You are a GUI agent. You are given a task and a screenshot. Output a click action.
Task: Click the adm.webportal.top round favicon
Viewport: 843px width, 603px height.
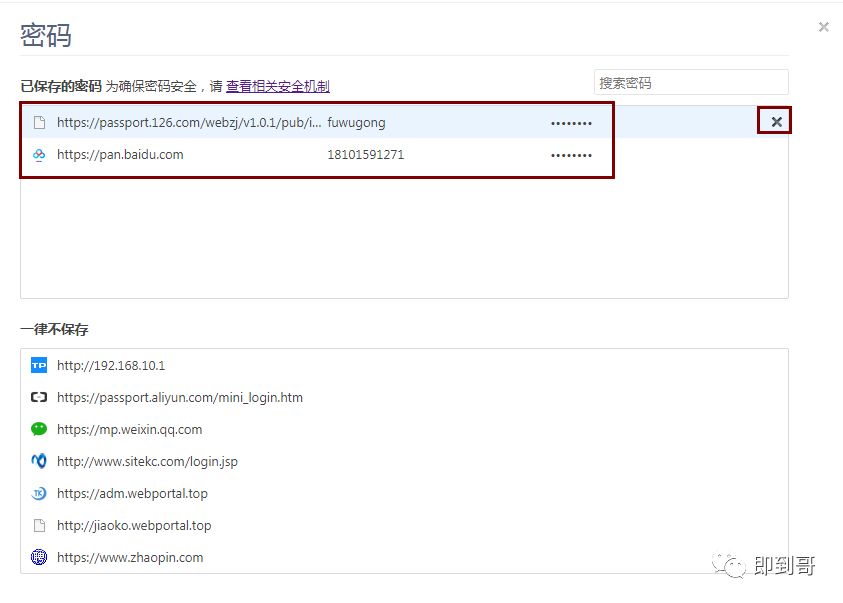coord(39,493)
